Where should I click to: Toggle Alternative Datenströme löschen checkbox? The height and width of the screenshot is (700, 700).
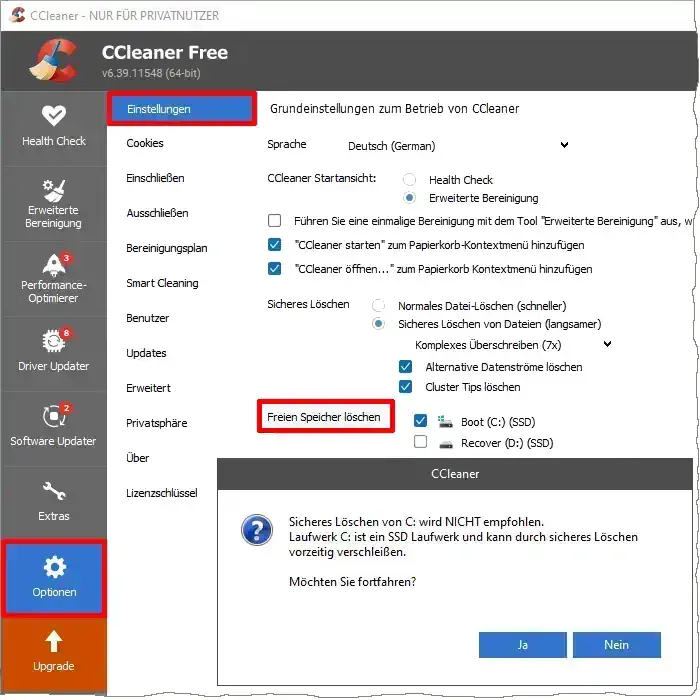click(x=405, y=367)
